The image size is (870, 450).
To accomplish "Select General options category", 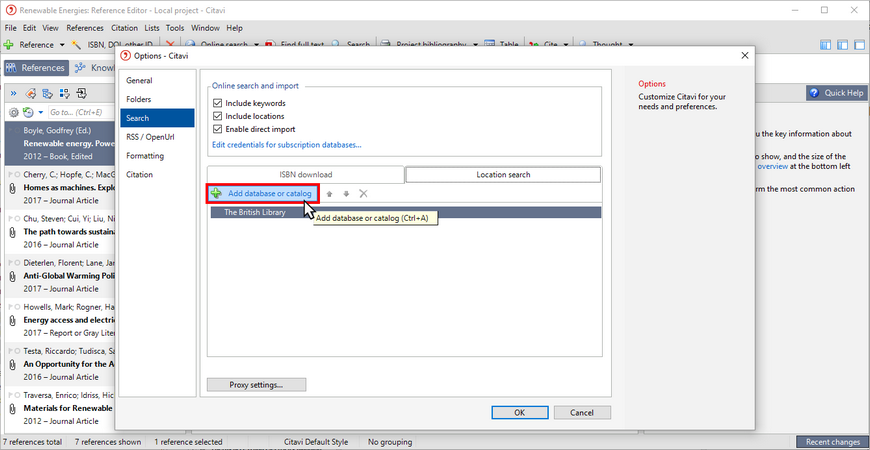I will click(157, 80).
